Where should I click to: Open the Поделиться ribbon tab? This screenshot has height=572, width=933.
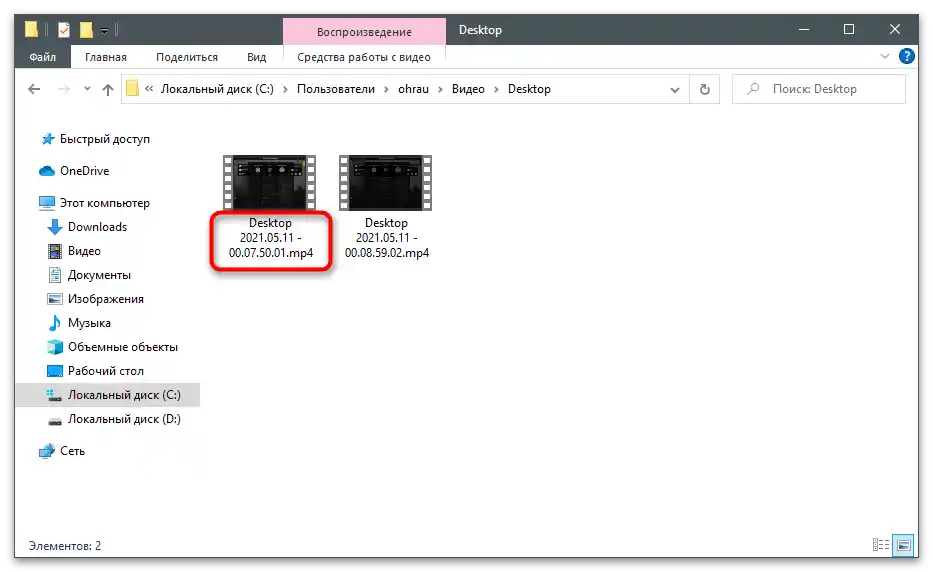click(187, 57)
